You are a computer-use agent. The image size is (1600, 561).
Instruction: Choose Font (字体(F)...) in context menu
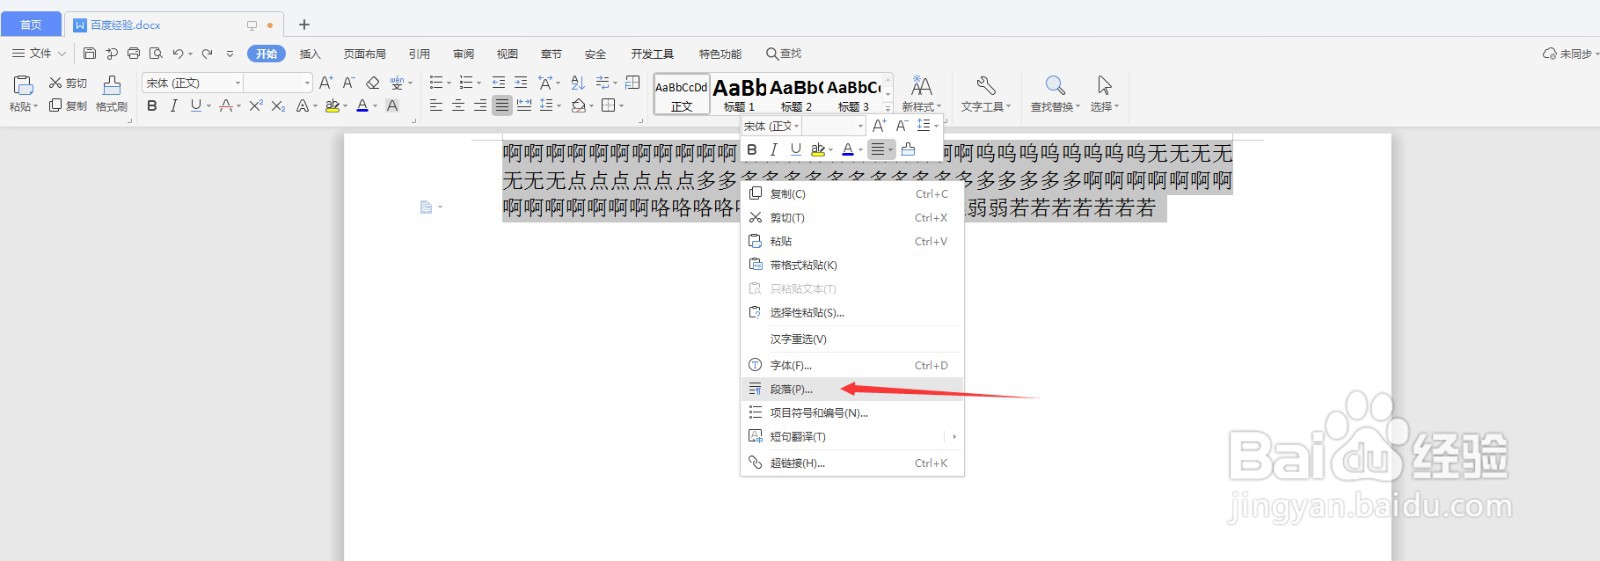(x=852, y=365)
